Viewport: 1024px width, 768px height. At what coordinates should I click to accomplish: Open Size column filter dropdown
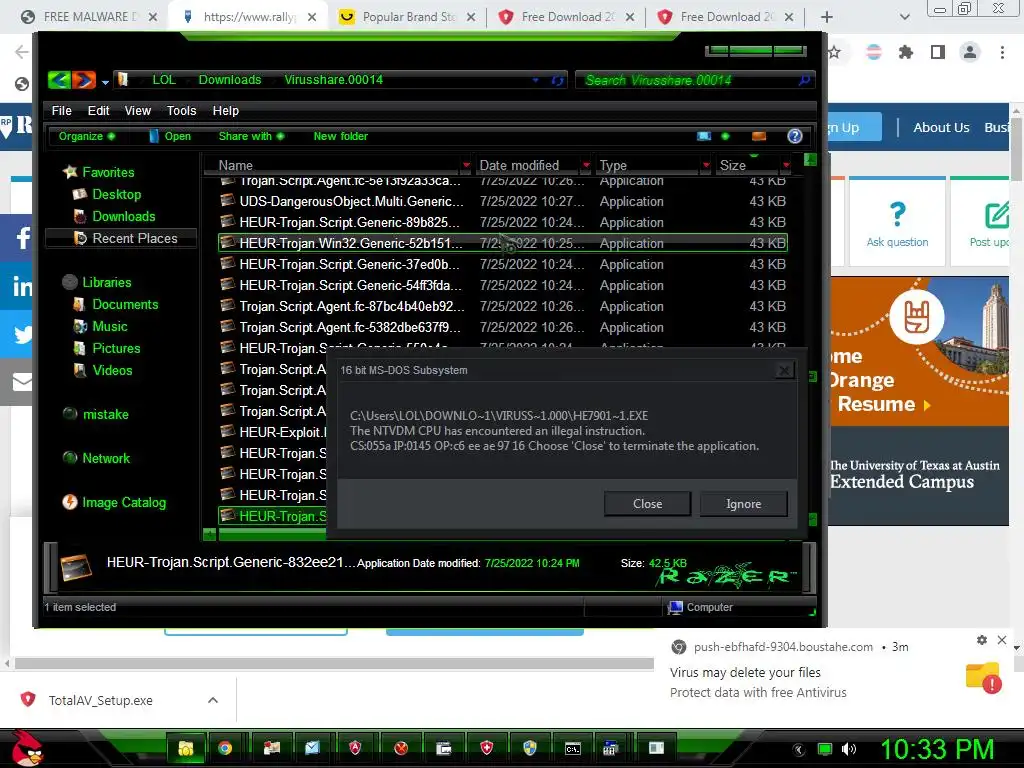click(x=786, y=165)
